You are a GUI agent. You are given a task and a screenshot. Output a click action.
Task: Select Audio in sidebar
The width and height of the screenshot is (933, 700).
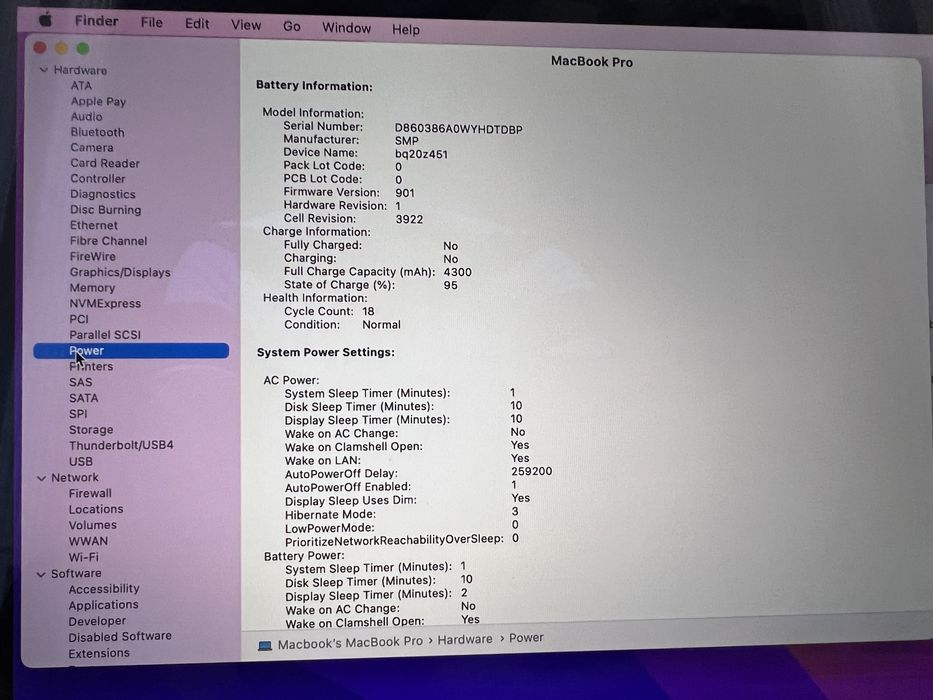86,117
